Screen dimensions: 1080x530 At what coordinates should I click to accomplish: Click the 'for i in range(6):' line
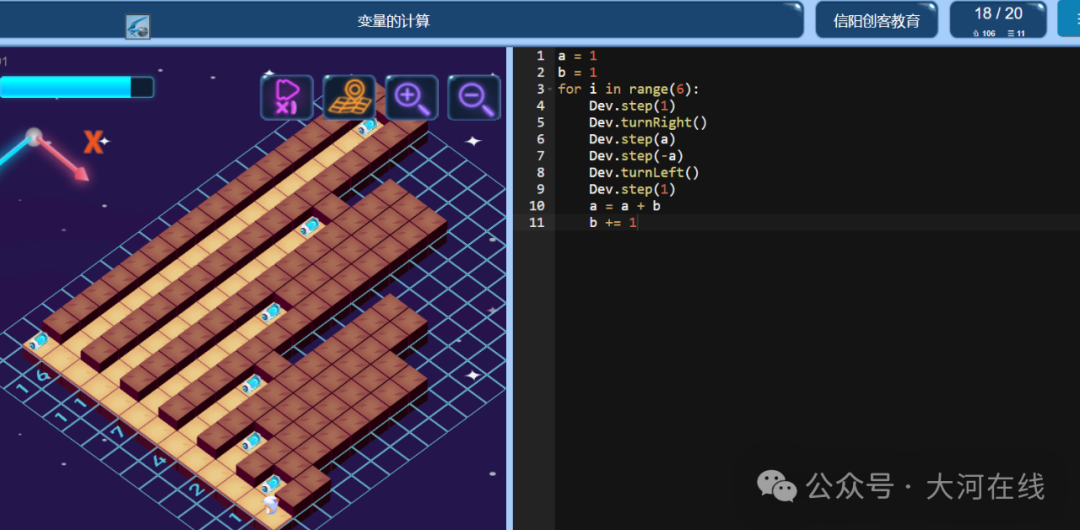click(628, 89)
